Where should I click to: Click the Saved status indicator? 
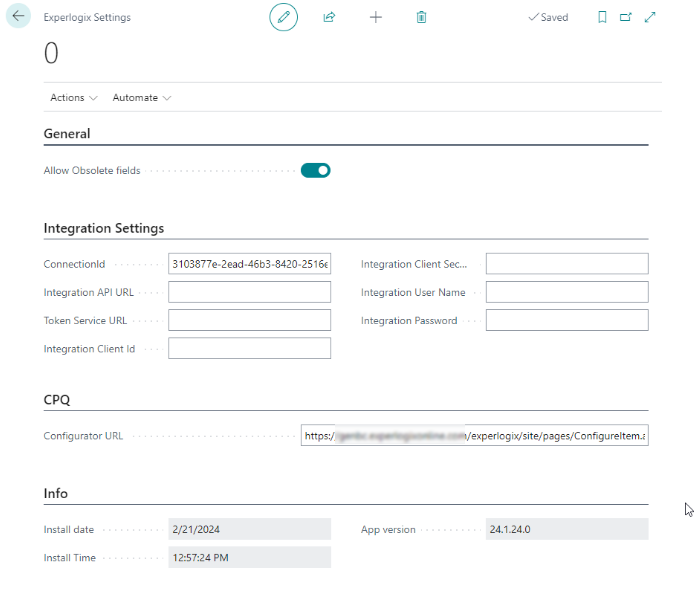[548, 17]
